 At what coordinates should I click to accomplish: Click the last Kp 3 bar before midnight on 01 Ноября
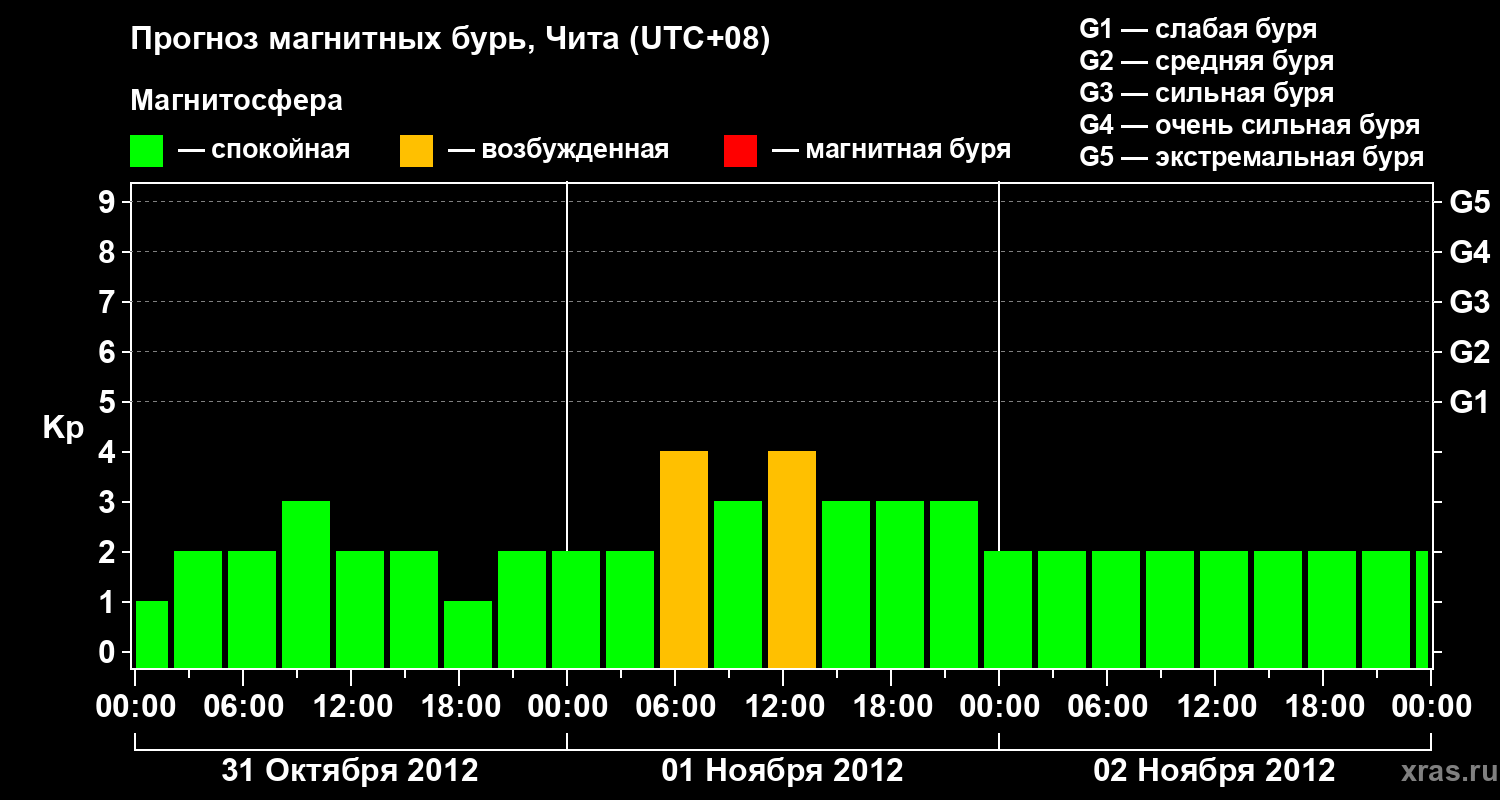point(954,585)
